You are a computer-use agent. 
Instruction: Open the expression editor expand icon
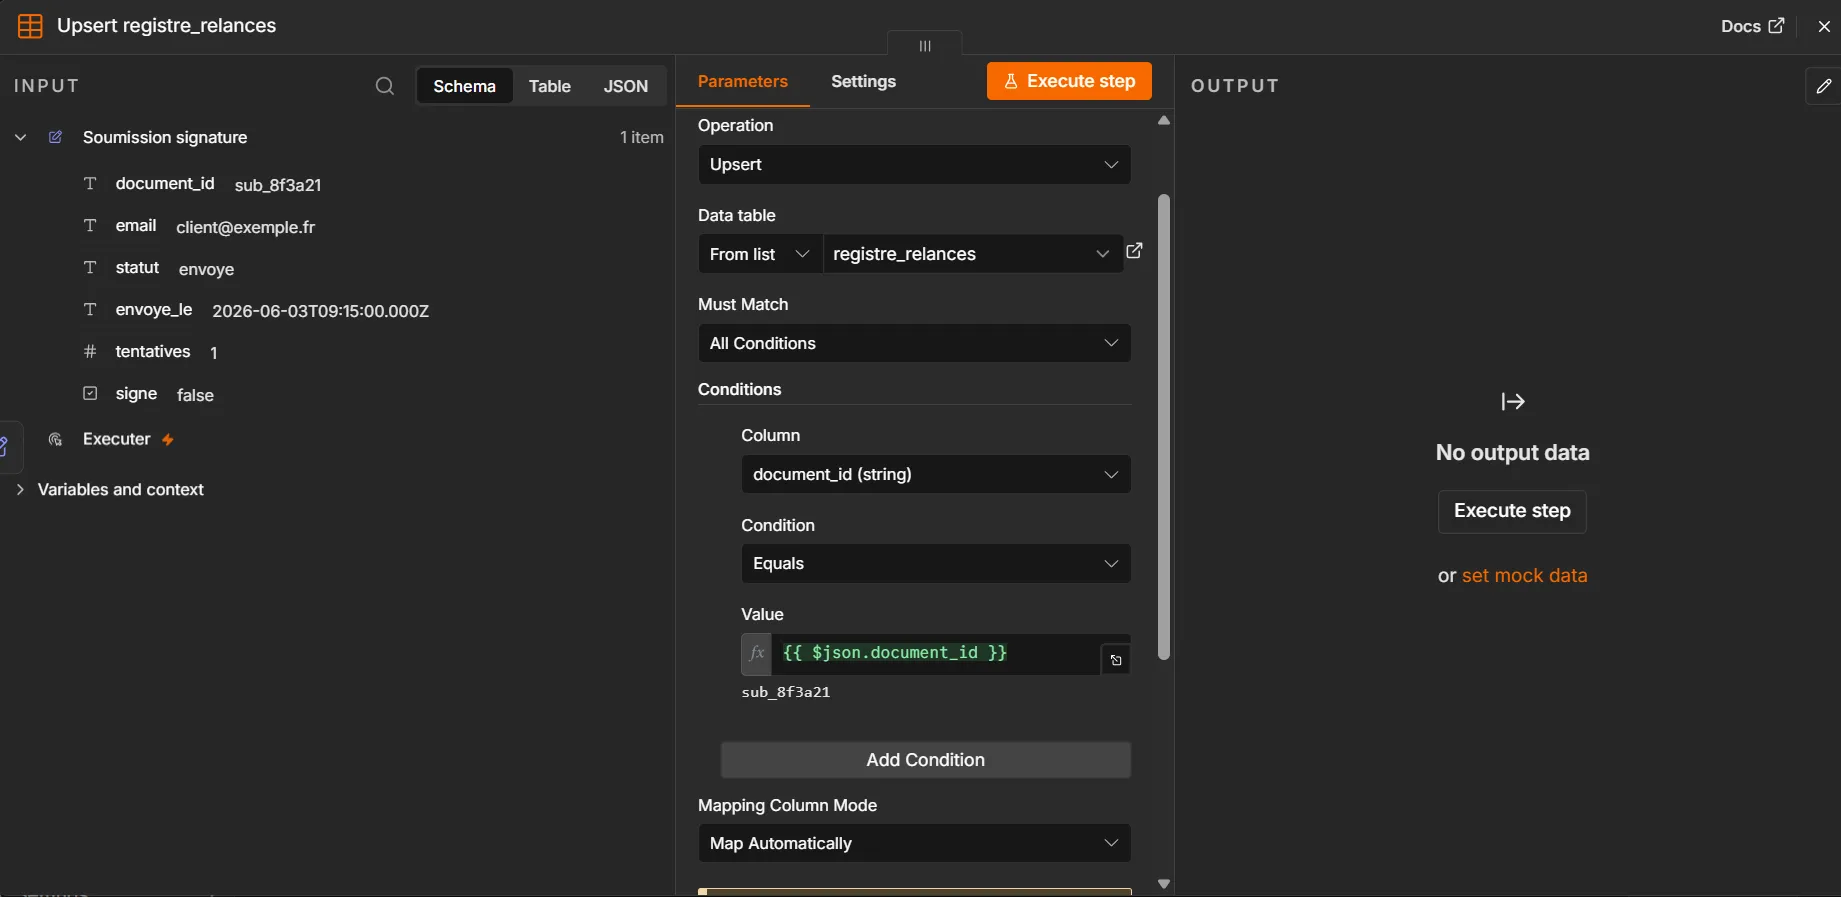(x=1116, y=660)
